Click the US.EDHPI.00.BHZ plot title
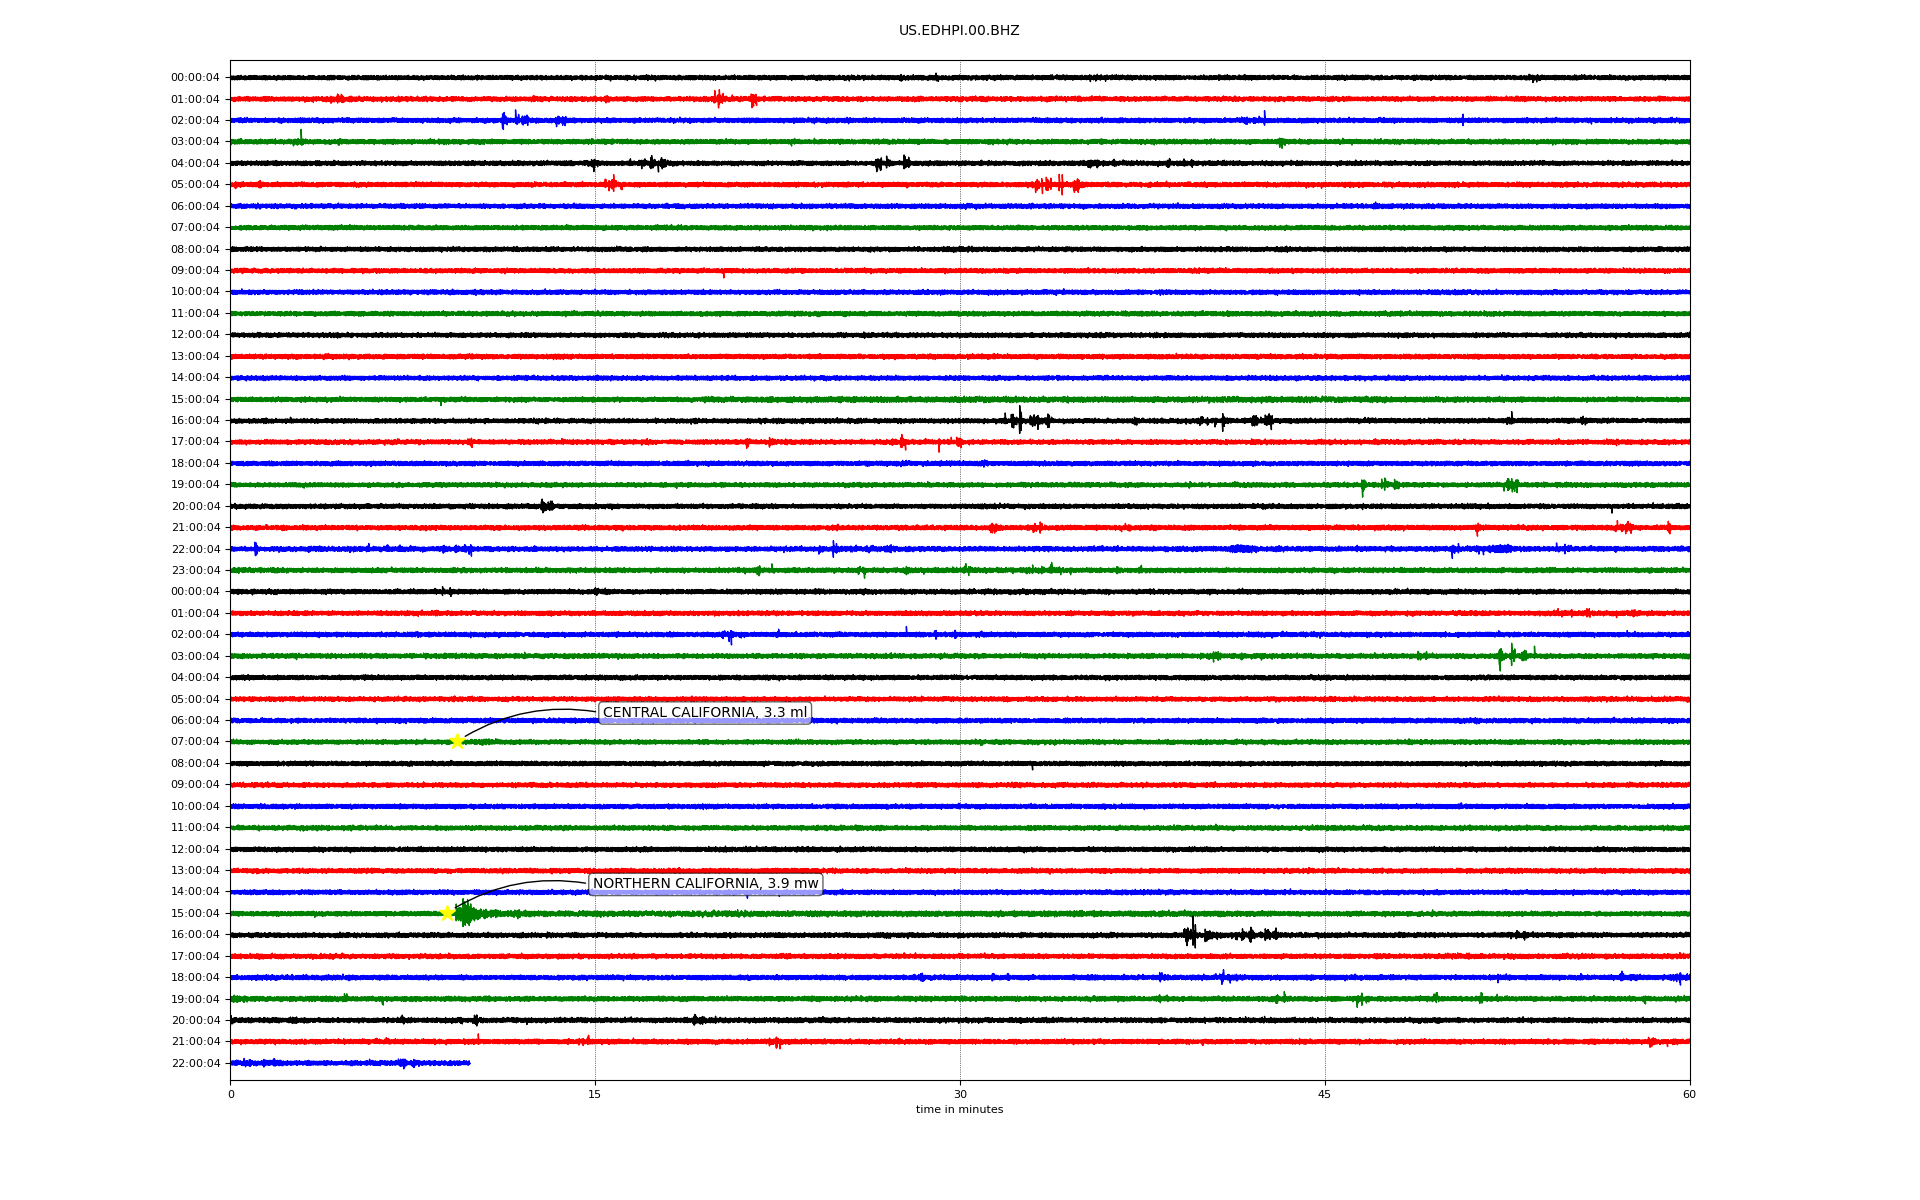This screenshot has height=1200, width=1920. [x=959, y=31]
